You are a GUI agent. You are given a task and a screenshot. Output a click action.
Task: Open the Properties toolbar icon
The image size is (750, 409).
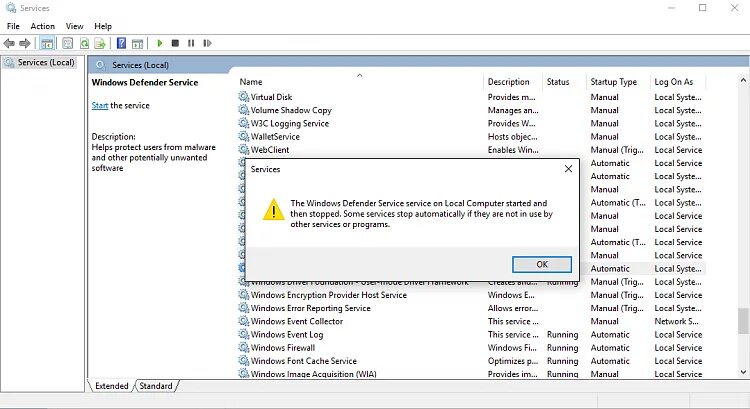pos(68,44)
